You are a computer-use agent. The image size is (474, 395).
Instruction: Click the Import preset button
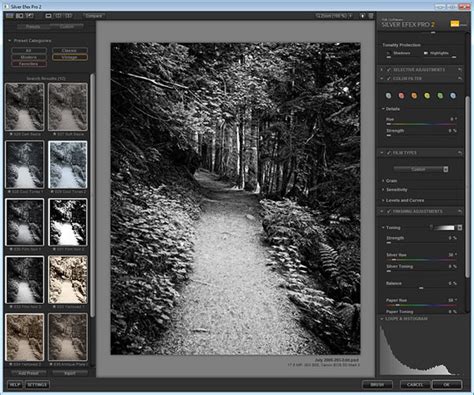click(70, 373)
